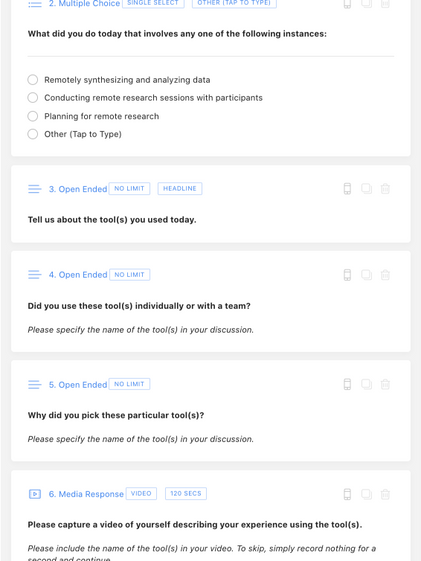Screen dimensions: 421x561
Task: Select 'Conducting remote research sessions with participants' option
Action: pyautogui.click(x=33, y=97)
